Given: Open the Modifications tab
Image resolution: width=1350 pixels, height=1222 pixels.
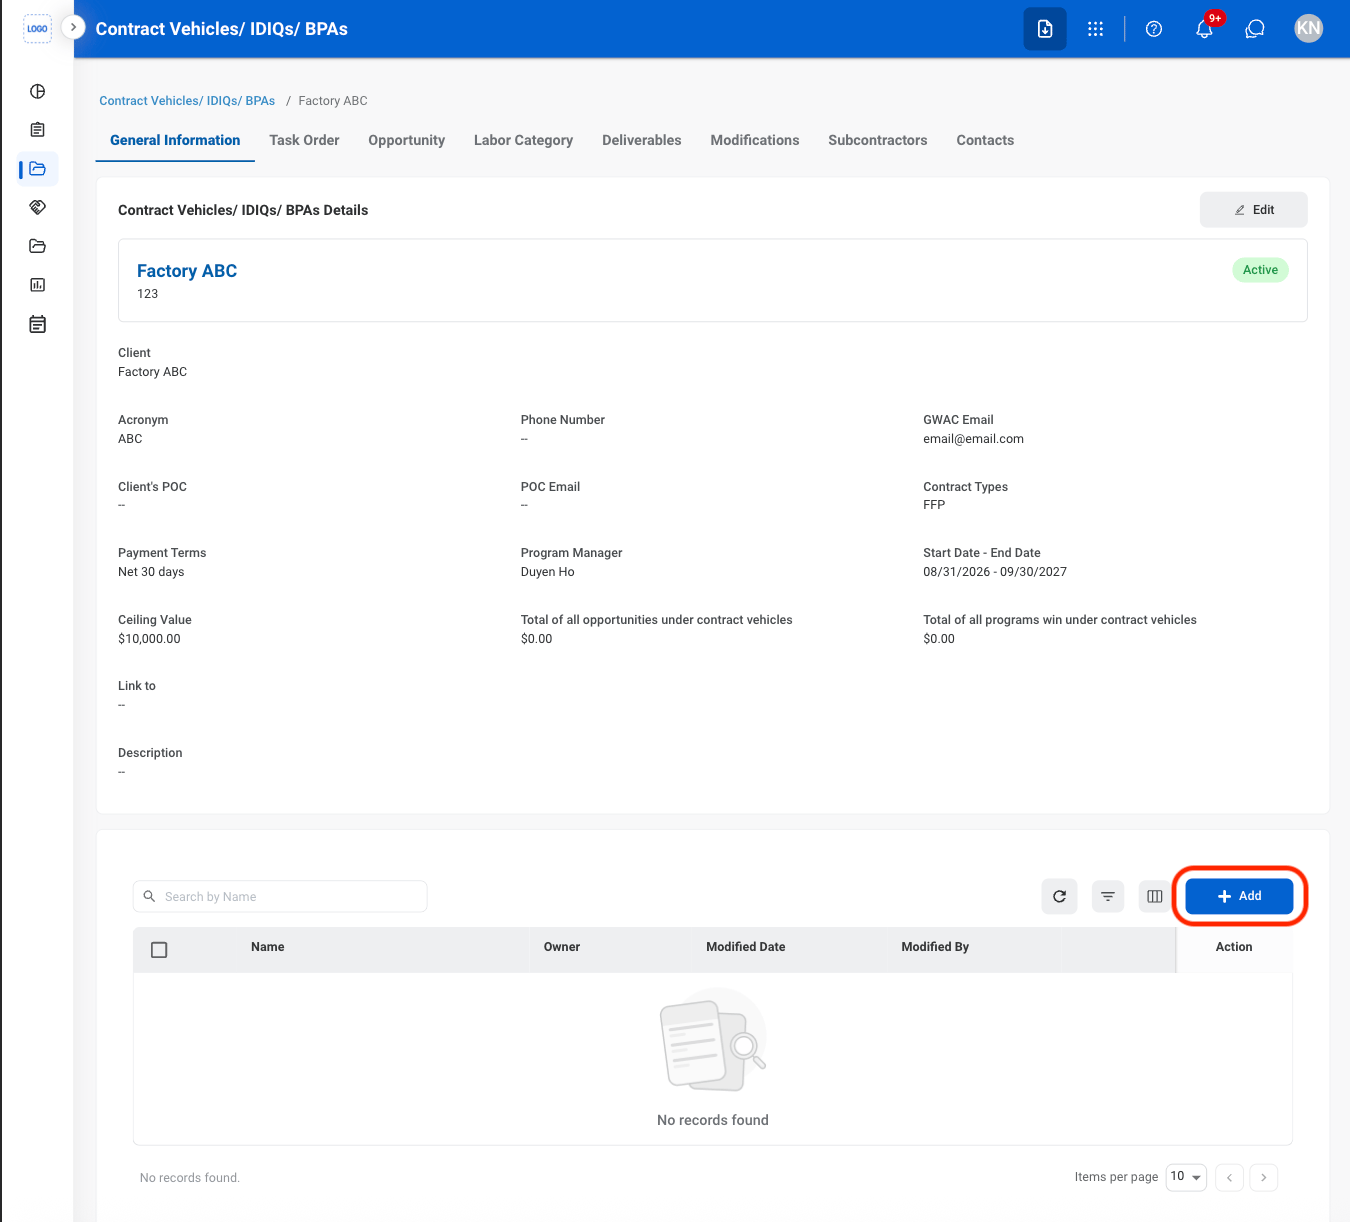Looking at the screenshot, I should click(x=755, y=140).
